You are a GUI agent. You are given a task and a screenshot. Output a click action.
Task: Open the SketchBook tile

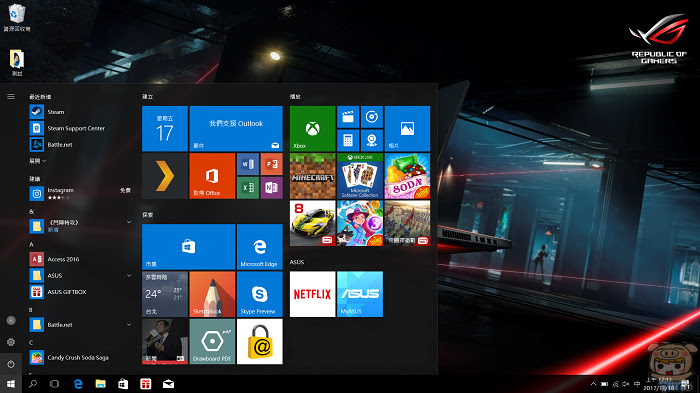[212, 294]
